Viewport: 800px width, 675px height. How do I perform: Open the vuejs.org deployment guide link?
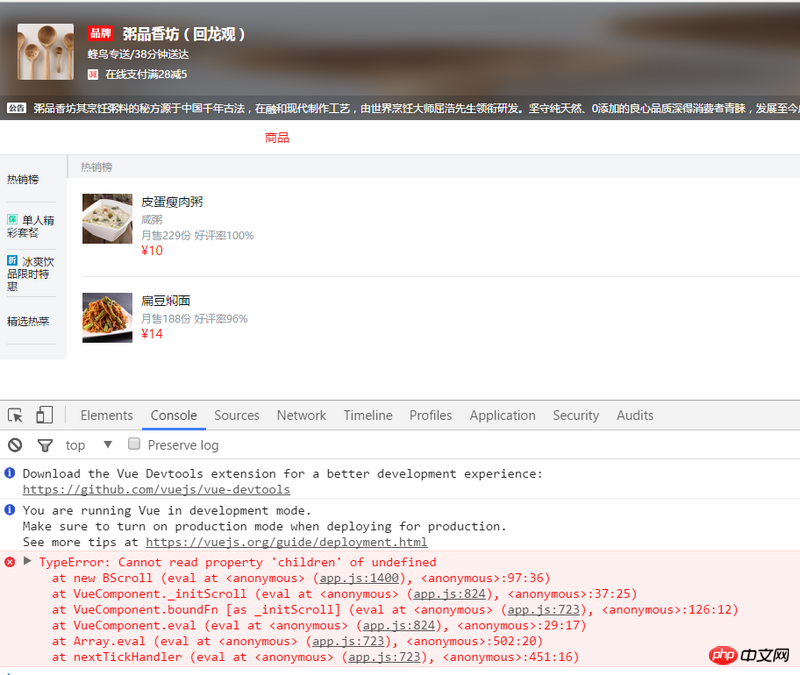[286, 542]
